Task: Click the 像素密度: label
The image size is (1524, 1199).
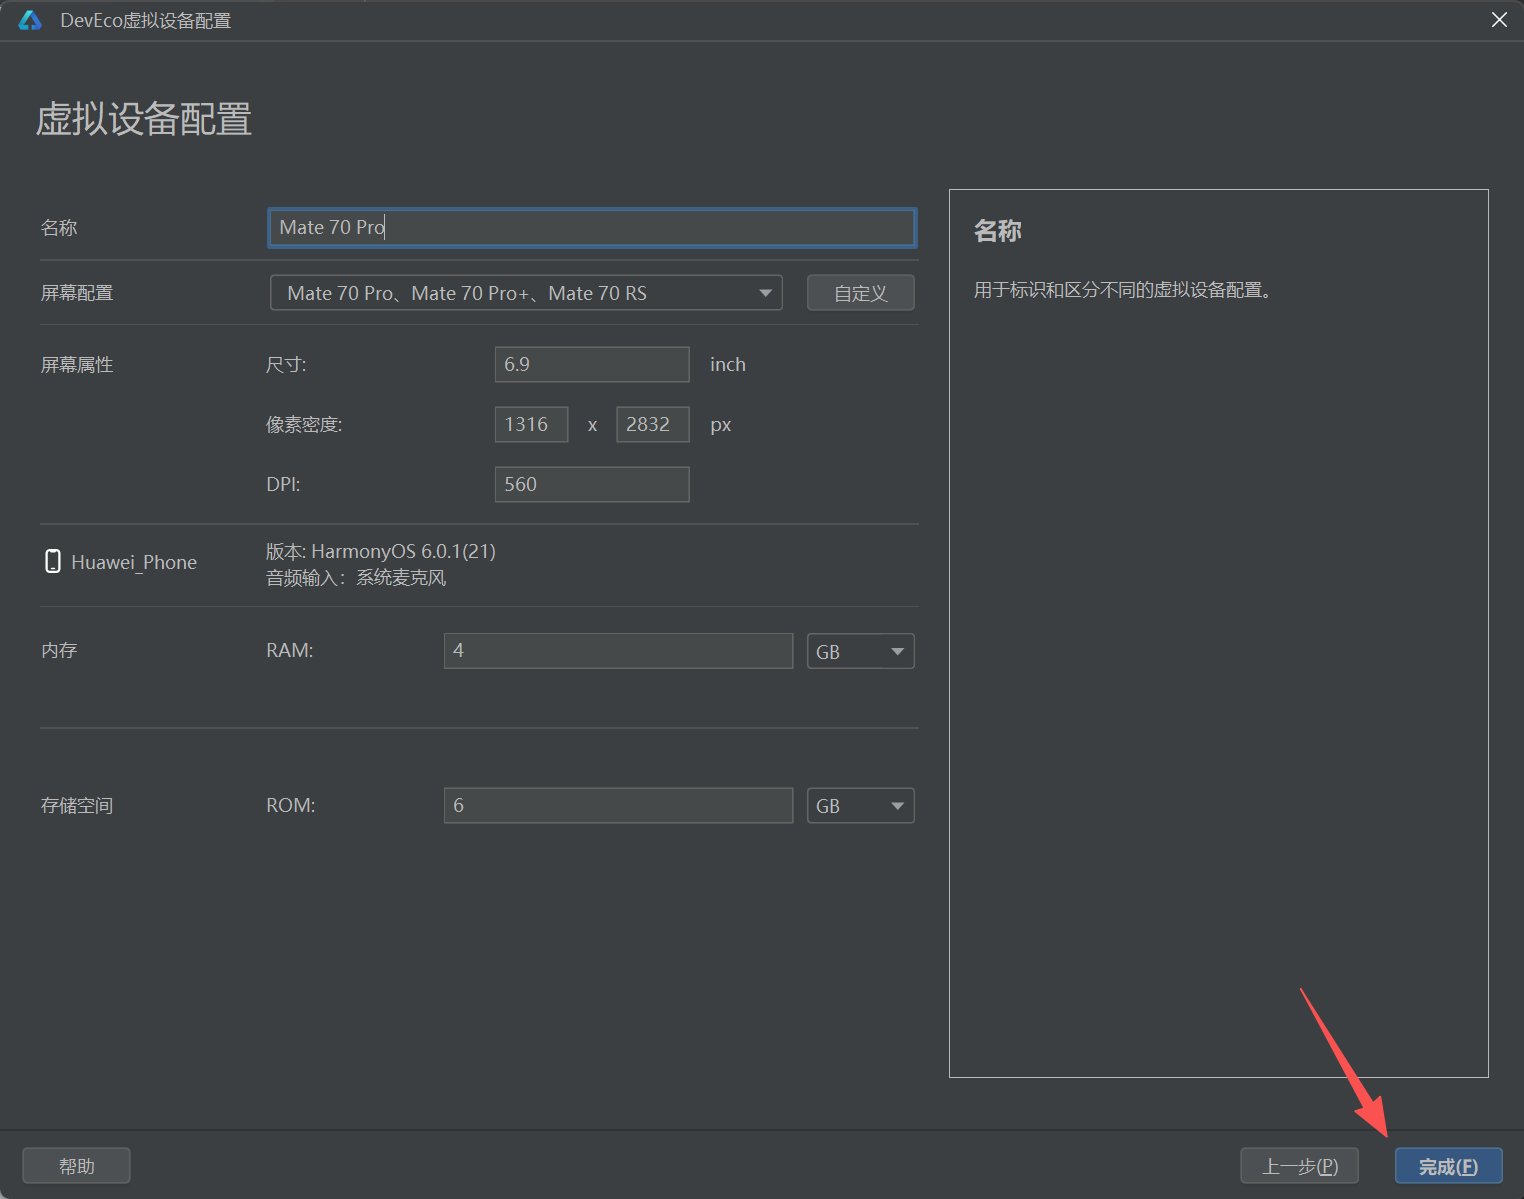Action: [304, 425]
